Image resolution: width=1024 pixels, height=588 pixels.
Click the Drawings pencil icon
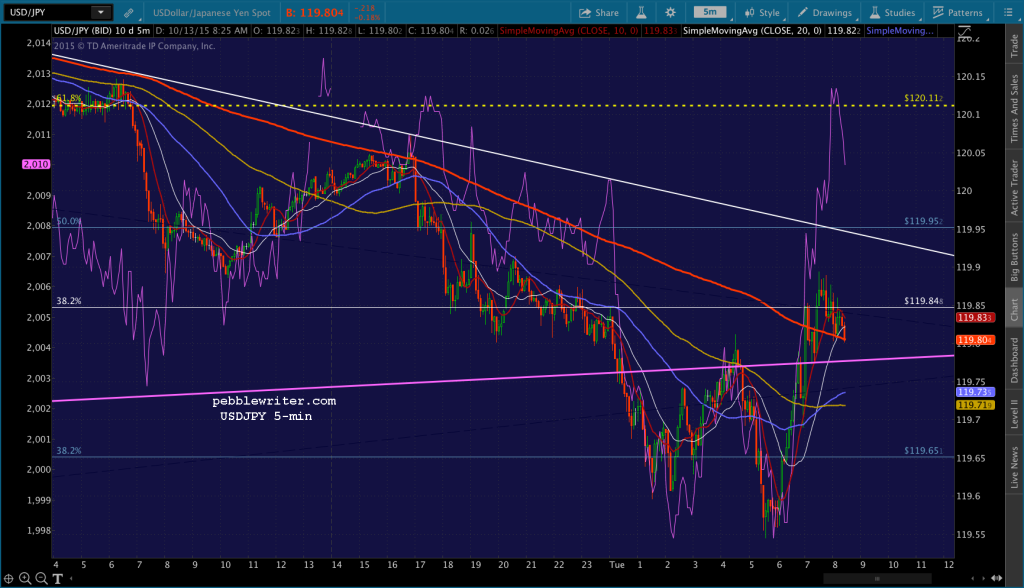803,12
